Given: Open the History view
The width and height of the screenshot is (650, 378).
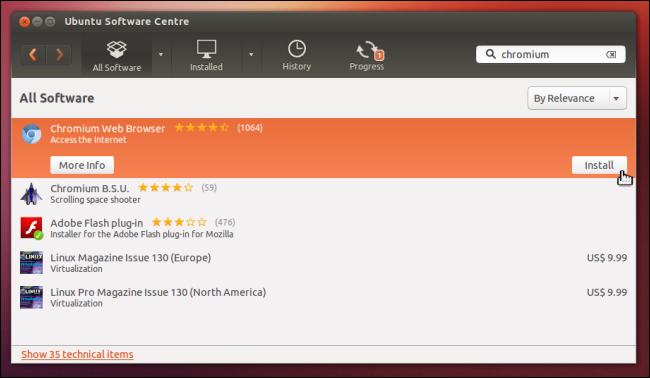Looking at the screenshot, I should point(297,56).
